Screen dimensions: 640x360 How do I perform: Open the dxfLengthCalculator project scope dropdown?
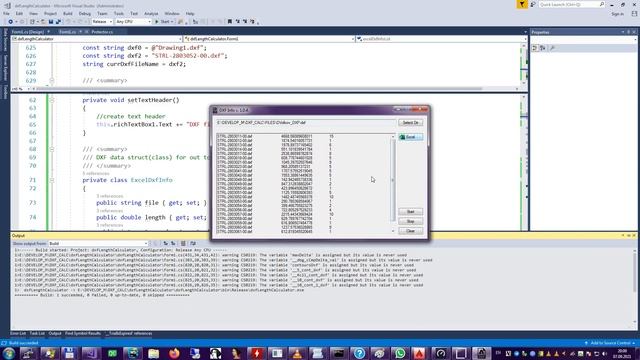(97, 39)
